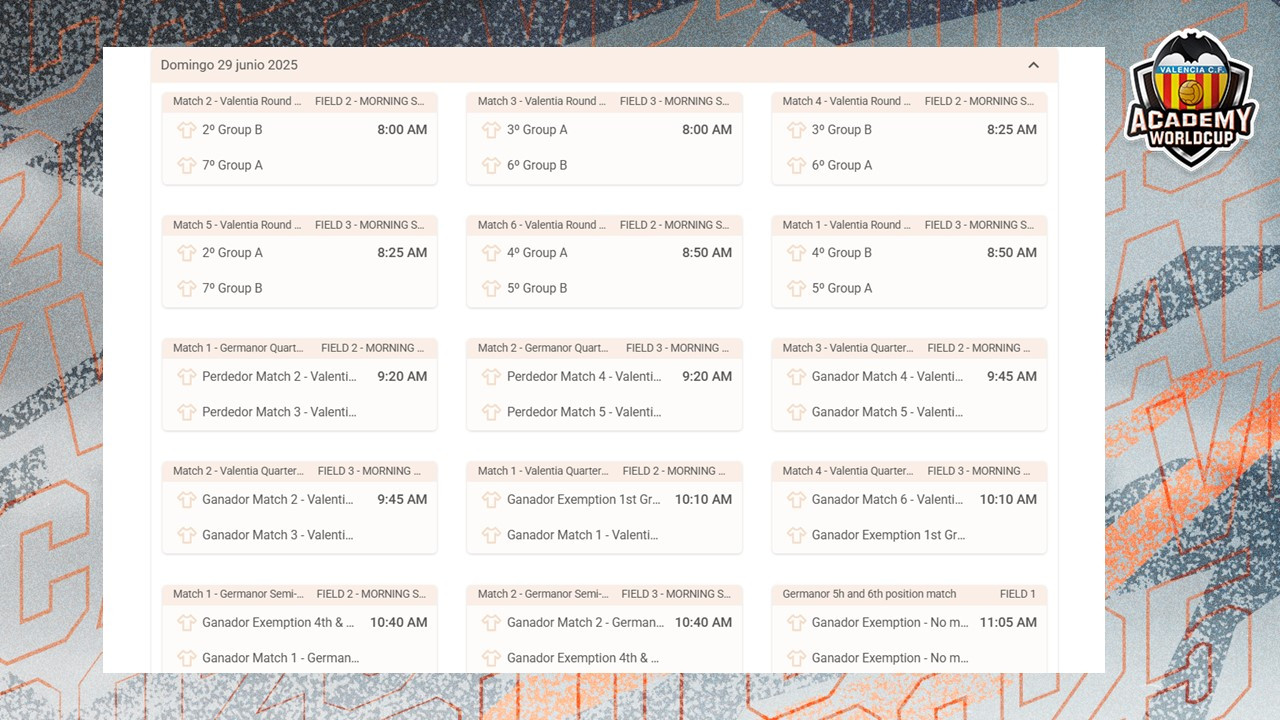Screen dimensions: 1280x720
Task: Select the 6º Group A team name
Action: coord(842,165)
